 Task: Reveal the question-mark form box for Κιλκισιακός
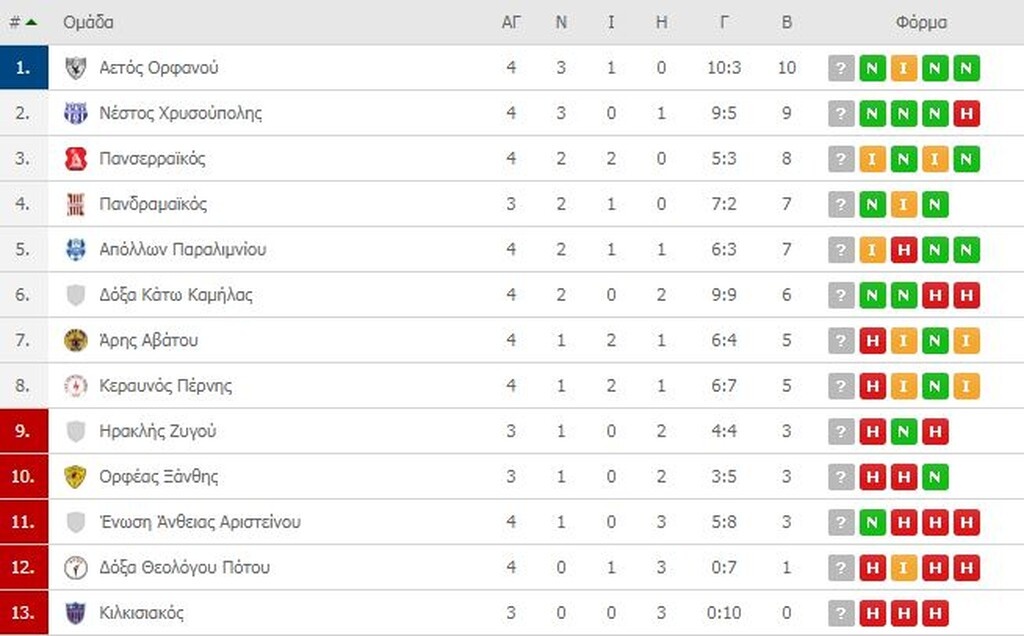(841, 612)
